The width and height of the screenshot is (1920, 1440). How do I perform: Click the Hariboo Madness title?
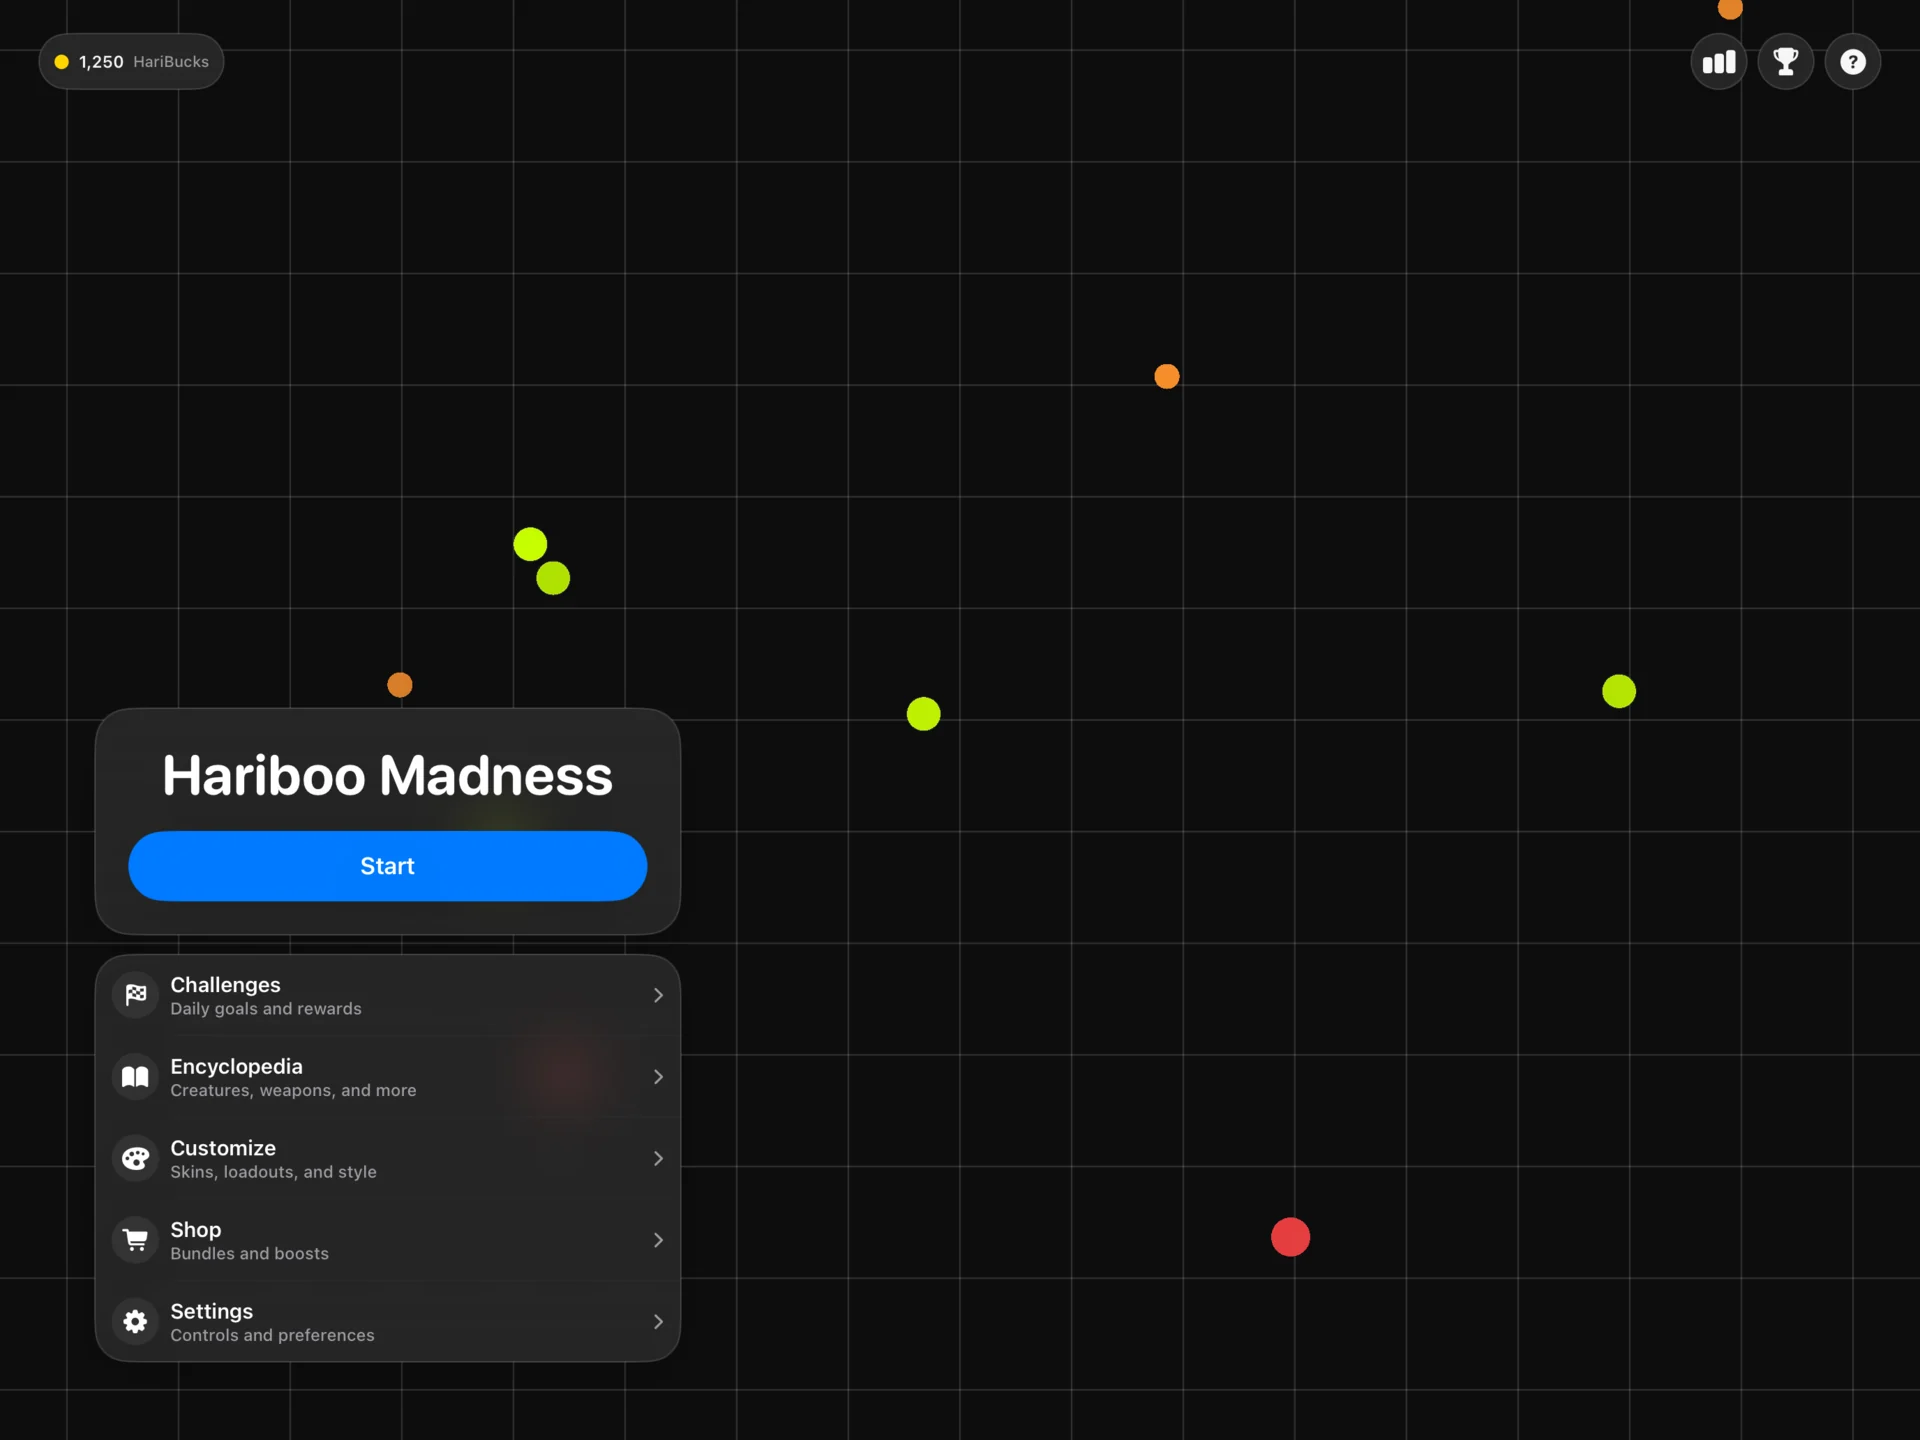tap(387, 775)
